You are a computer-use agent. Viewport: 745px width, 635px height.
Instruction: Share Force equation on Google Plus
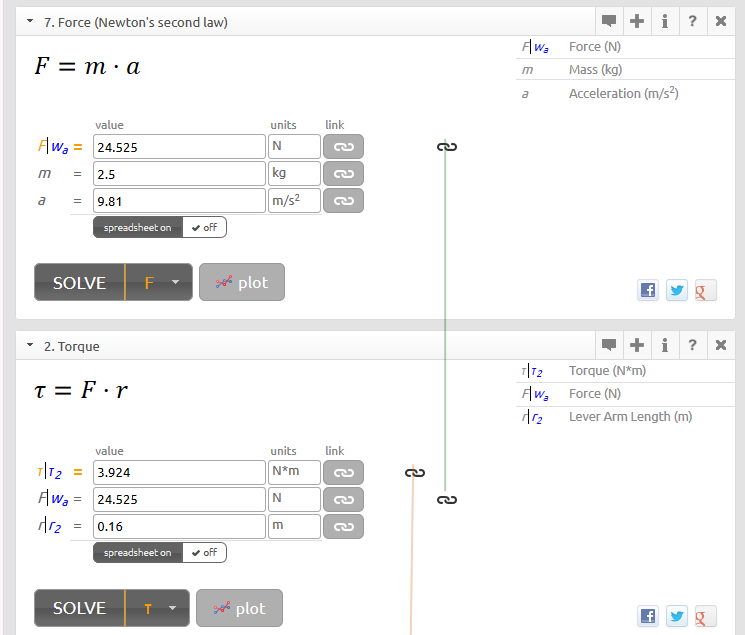(705, 290)
